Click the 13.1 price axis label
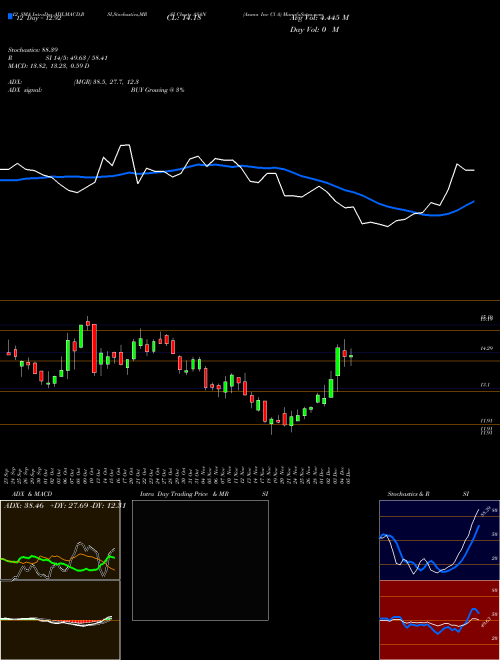The height and width of the screenshot is (660, 500). coord(486,385)
